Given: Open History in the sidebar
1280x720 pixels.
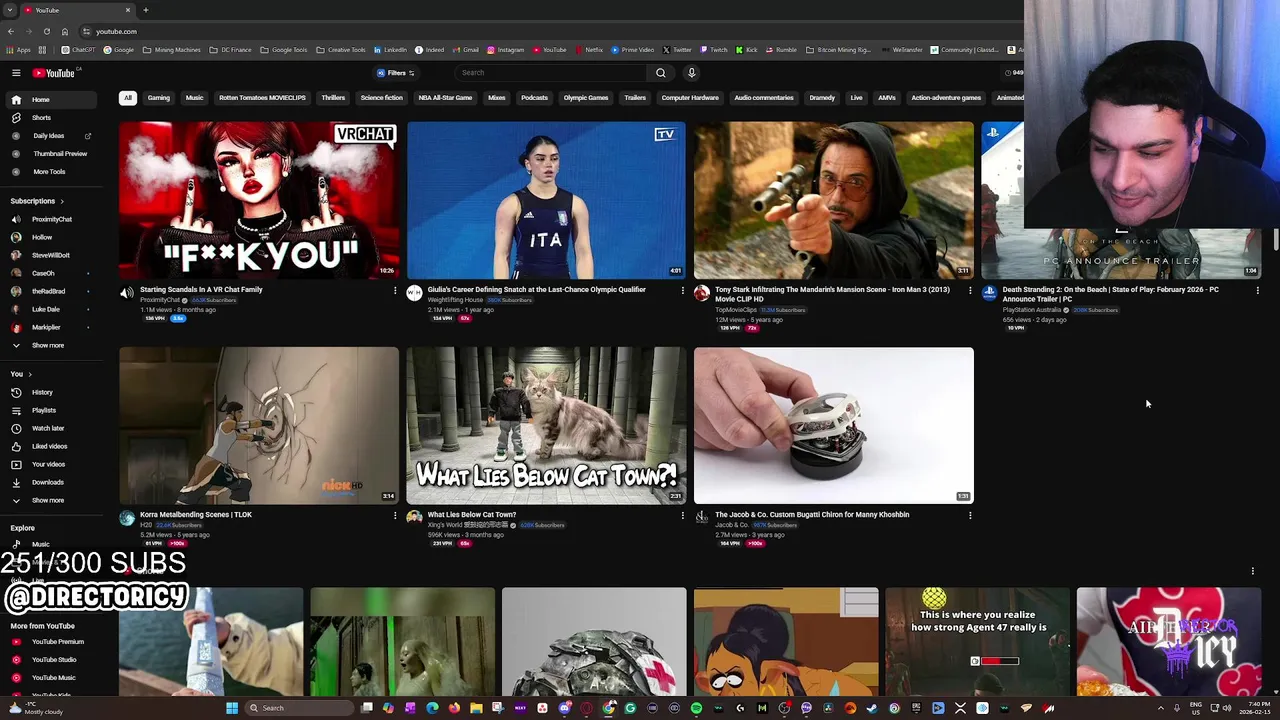Looking at the screenshot, I should tap(50, 392).
